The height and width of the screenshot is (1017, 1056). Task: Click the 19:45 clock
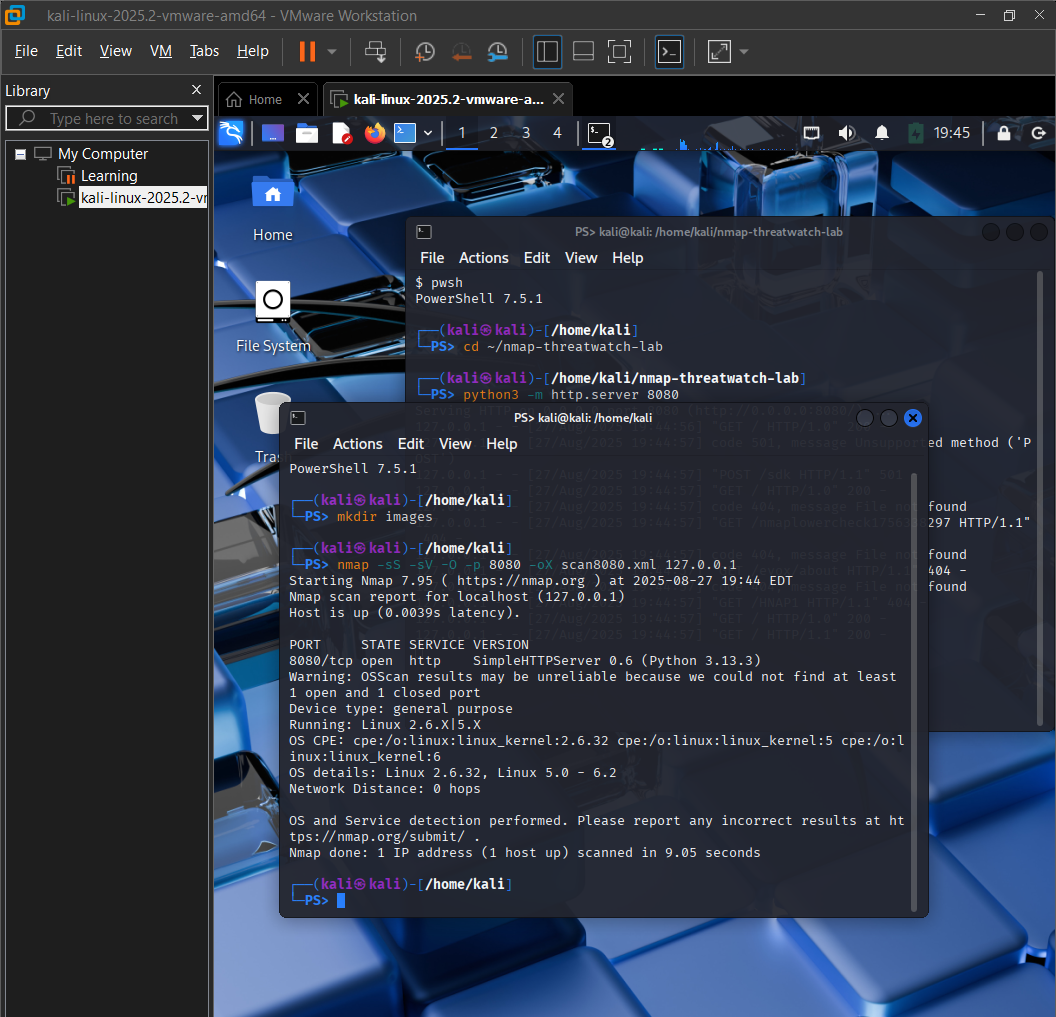952,133
